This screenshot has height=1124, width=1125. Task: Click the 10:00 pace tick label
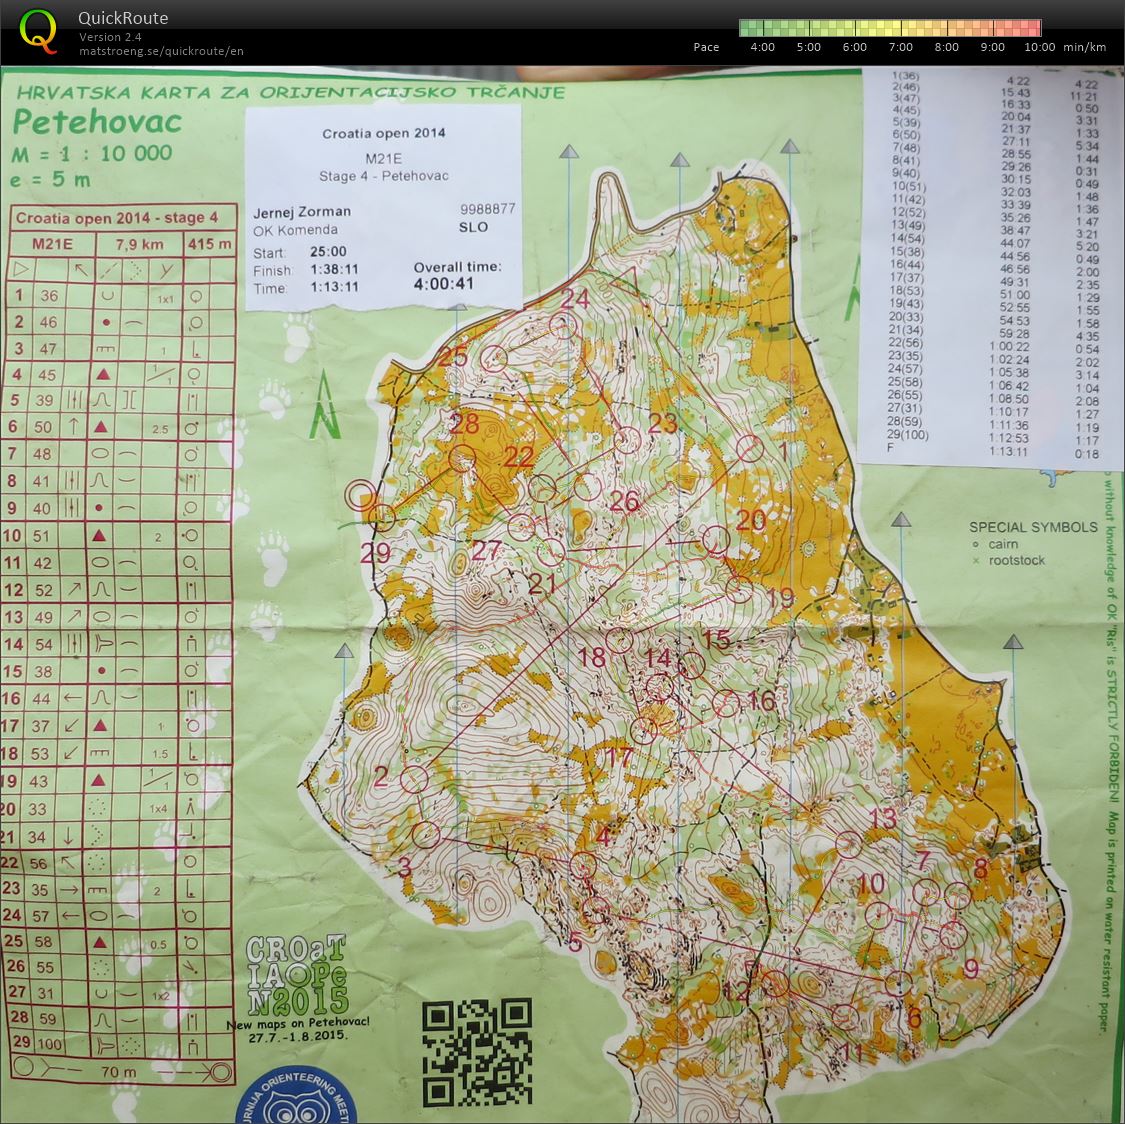pyautogui.click(x=1040, y=47)
